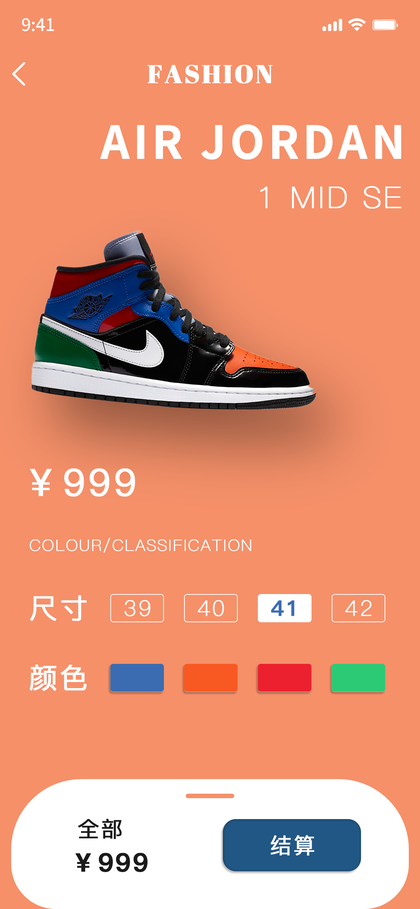Tap the bottom sheet drag handle
The height and width of the screenshot is (909, 420).
coord(210,796)
